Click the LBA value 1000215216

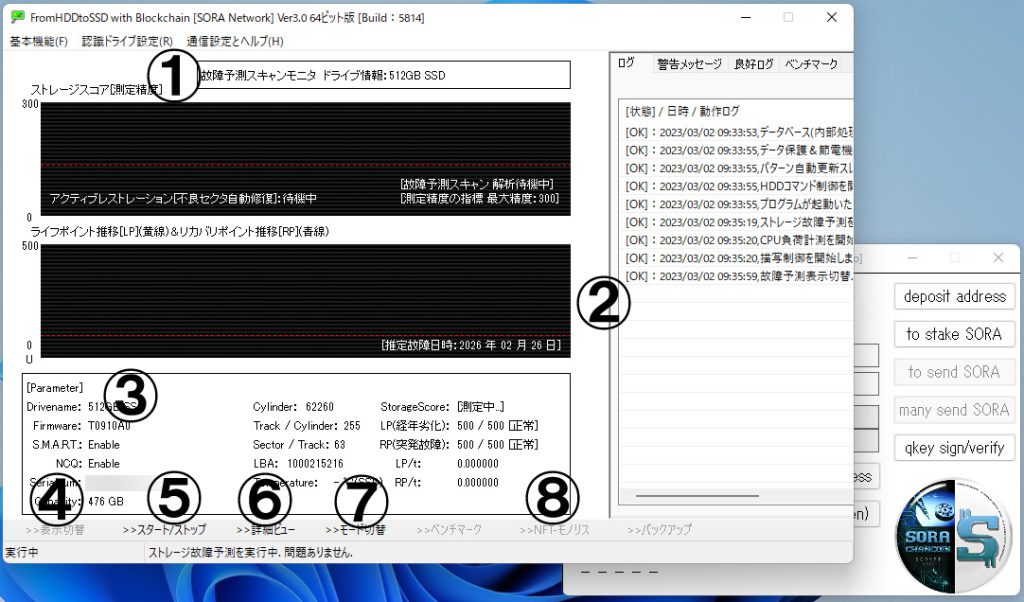tap(315, 464)
